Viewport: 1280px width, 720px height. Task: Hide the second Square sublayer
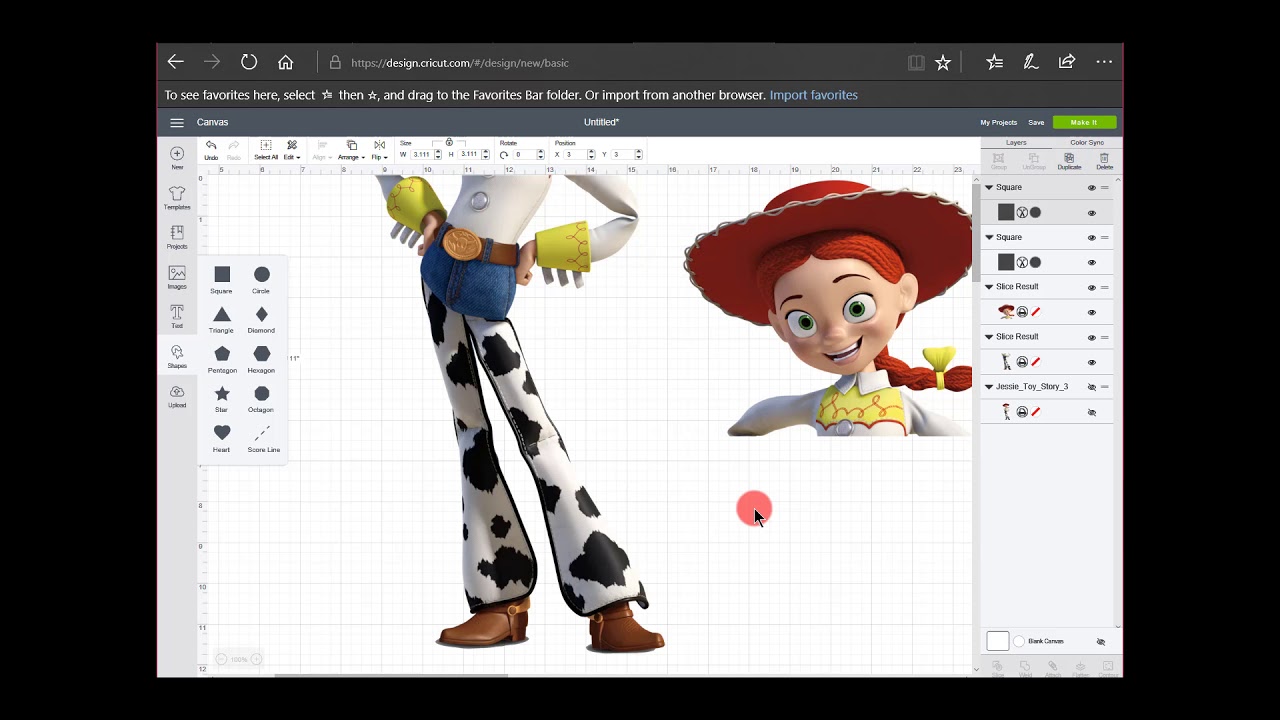(1092, 263)
